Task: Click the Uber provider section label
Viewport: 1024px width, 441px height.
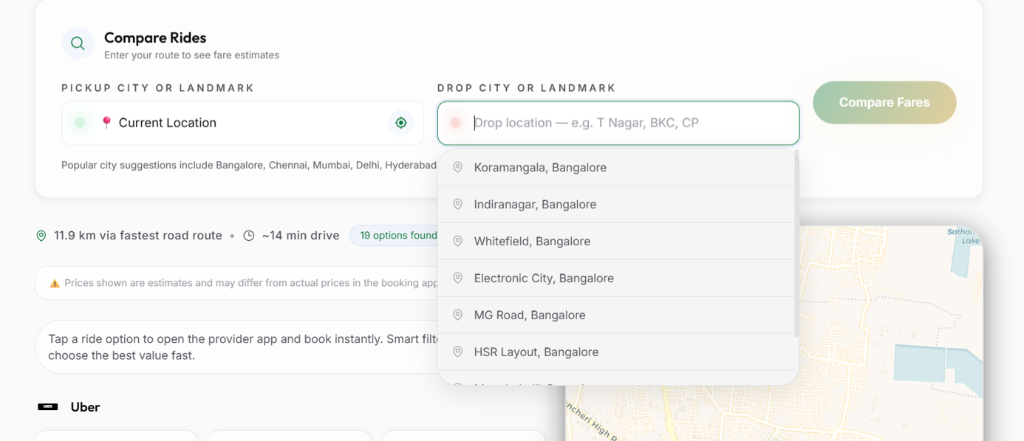Action: tap(85, 407)
